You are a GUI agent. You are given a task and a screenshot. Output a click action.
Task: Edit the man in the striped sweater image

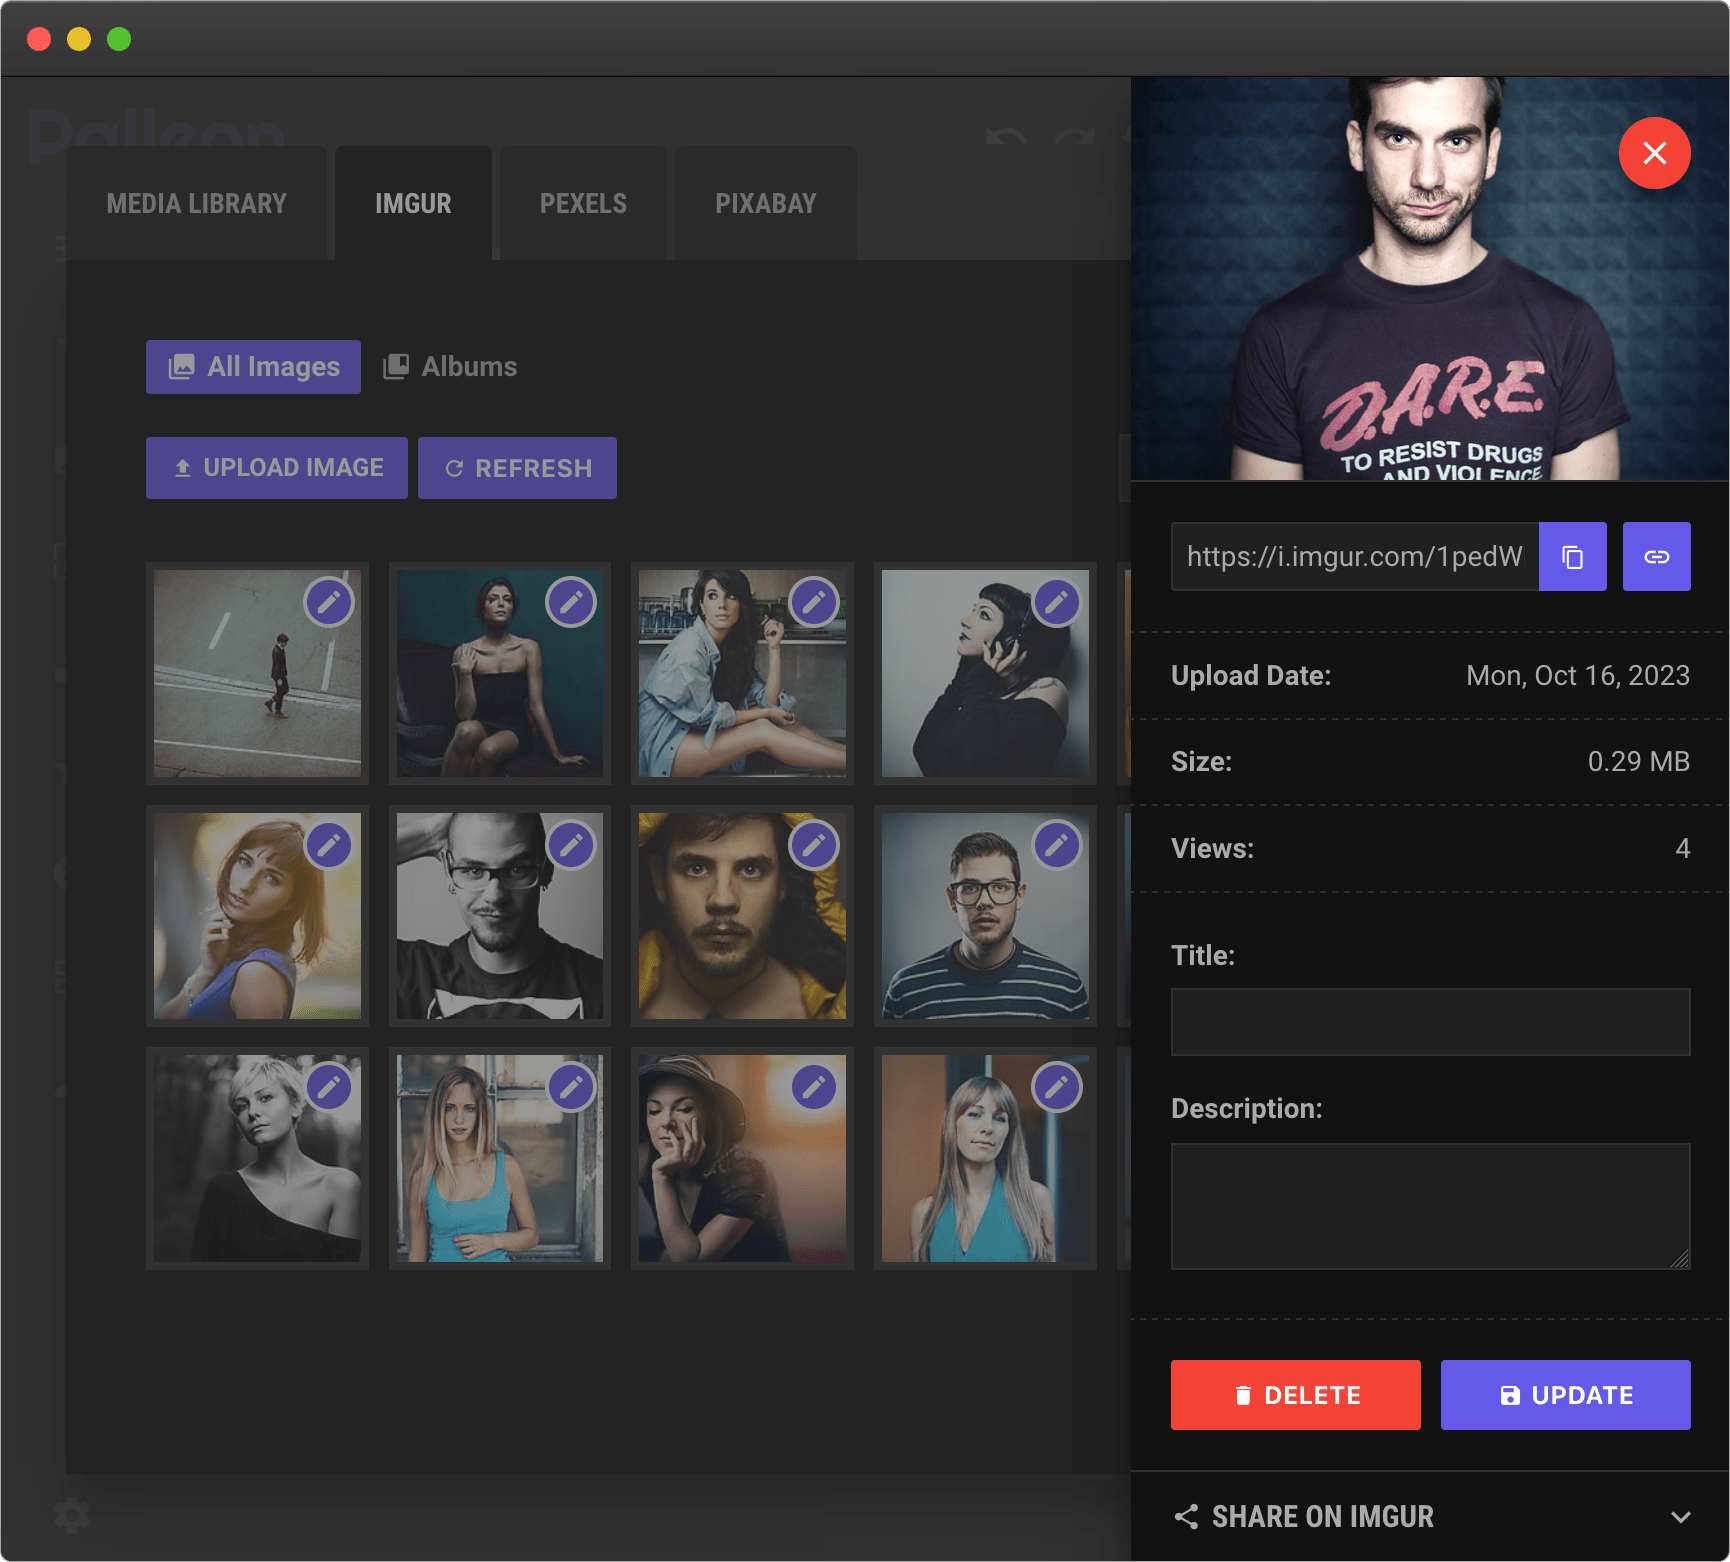pyautogui.click(x=1057, y=845)
